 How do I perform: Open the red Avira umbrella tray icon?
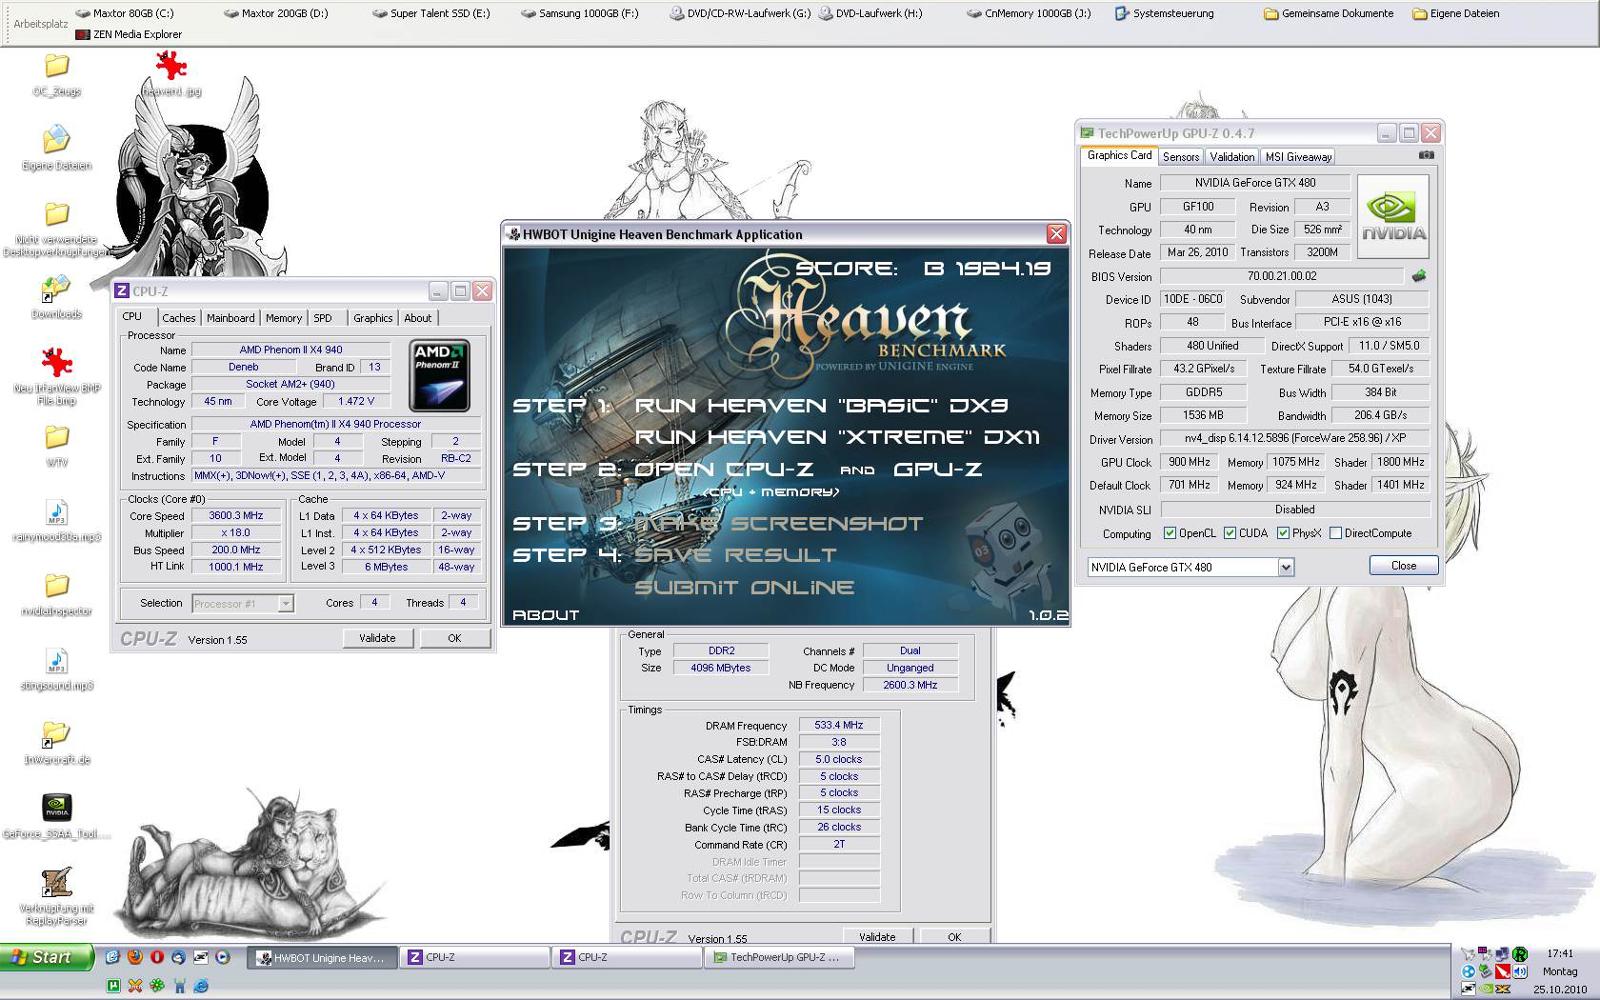[x=1502, y=971]
